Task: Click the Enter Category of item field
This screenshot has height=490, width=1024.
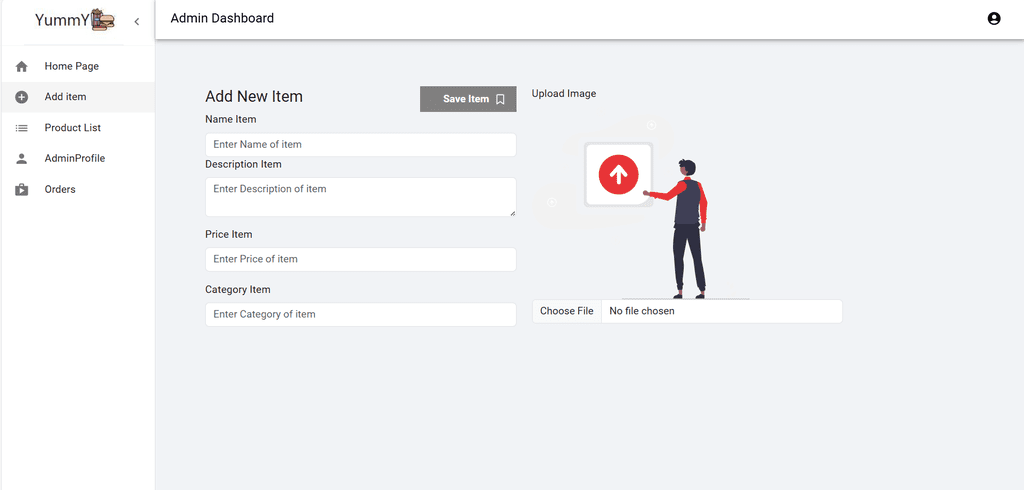Action: click(x=360, y=314)
